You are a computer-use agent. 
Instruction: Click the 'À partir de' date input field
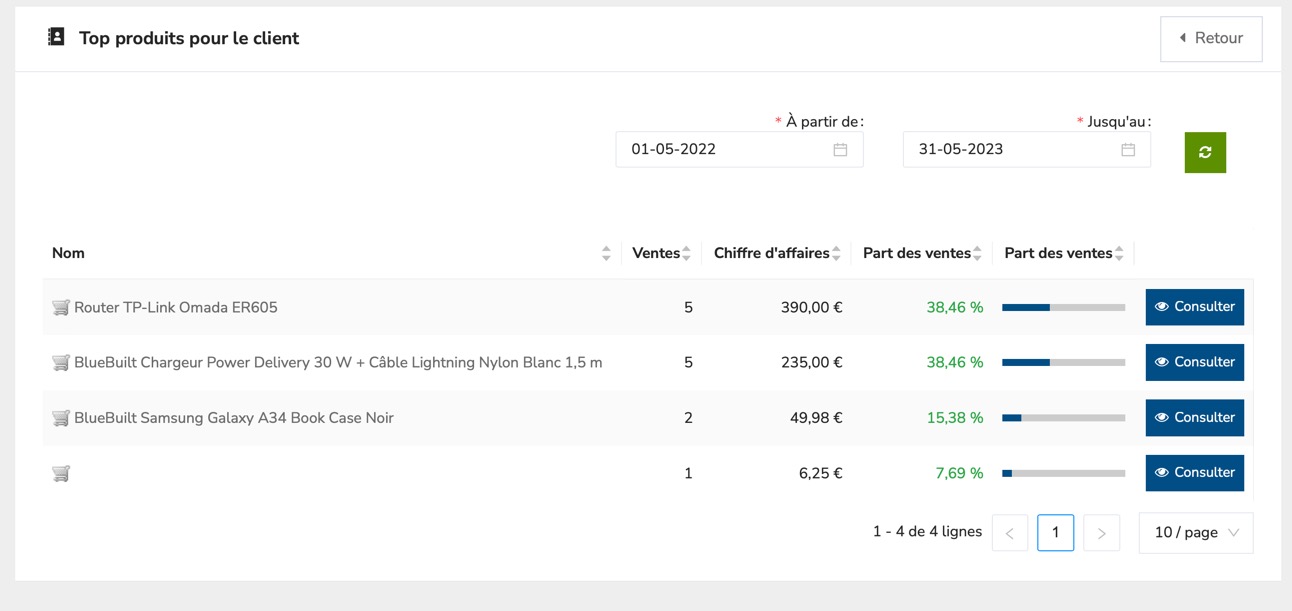[x=725, y=150]
